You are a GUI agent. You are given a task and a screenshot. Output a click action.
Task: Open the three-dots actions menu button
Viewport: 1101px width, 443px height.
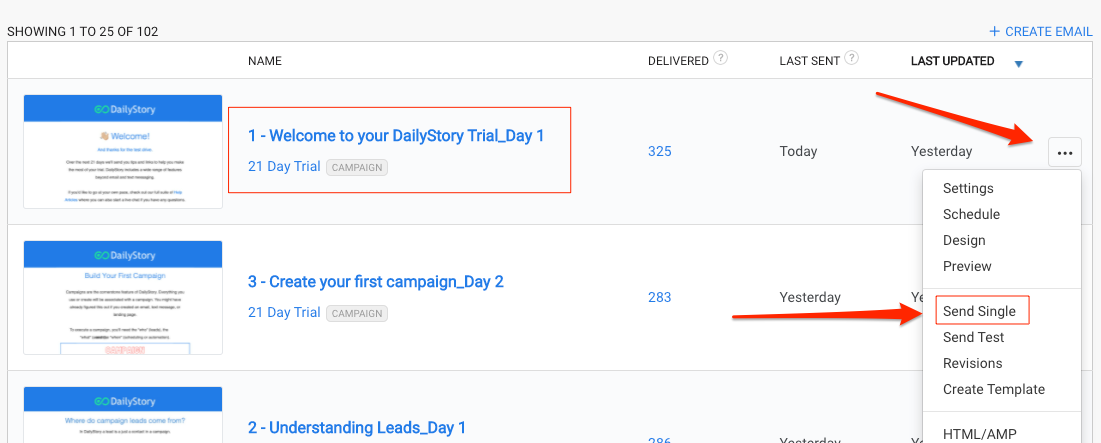coord(1064,152)
